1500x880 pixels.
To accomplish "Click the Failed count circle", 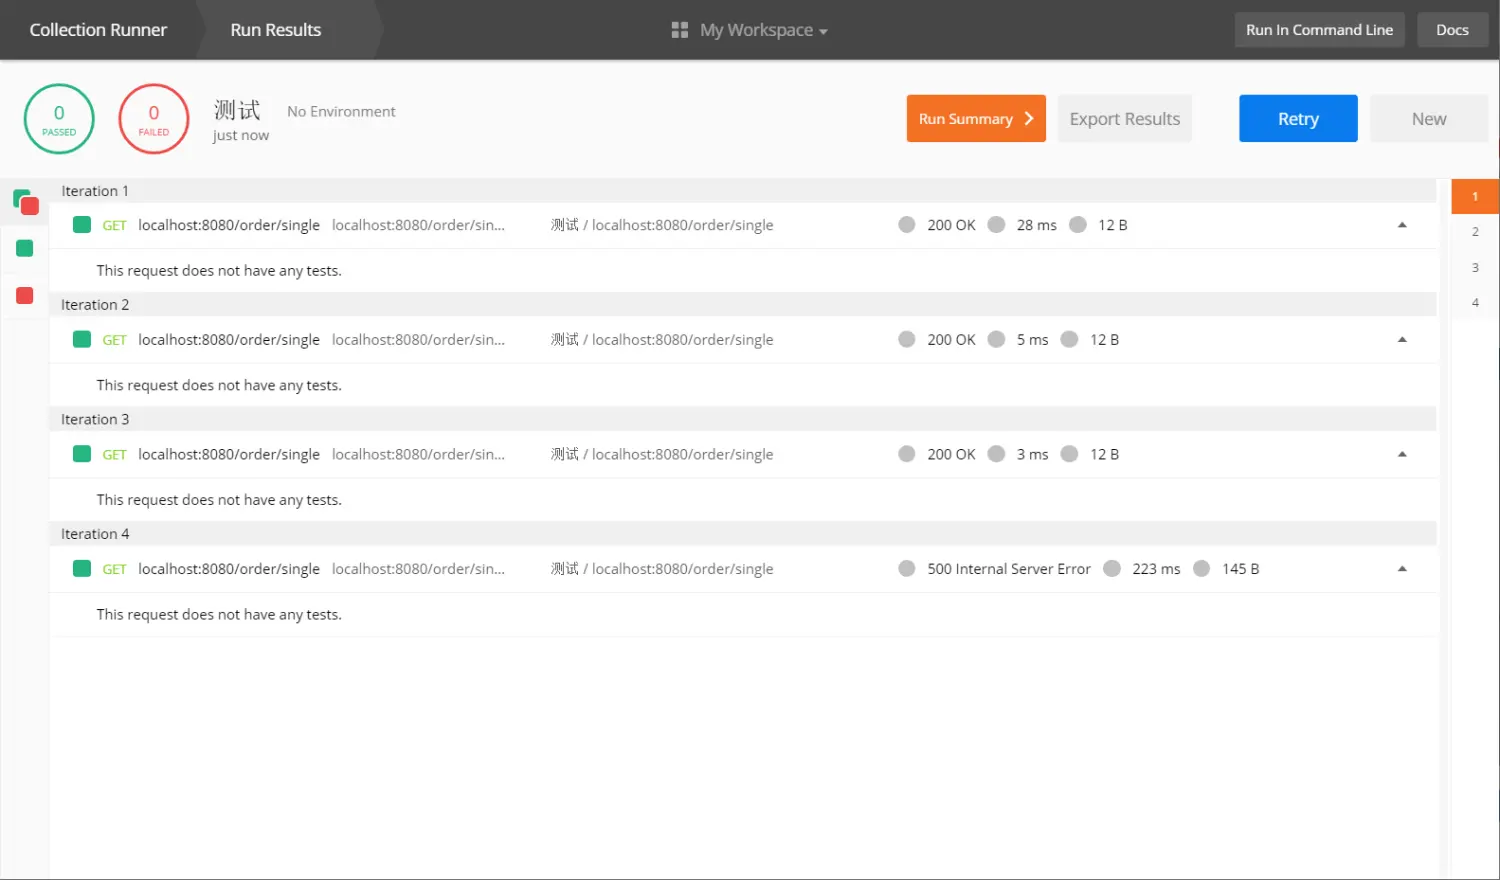I will pos(154,119).
